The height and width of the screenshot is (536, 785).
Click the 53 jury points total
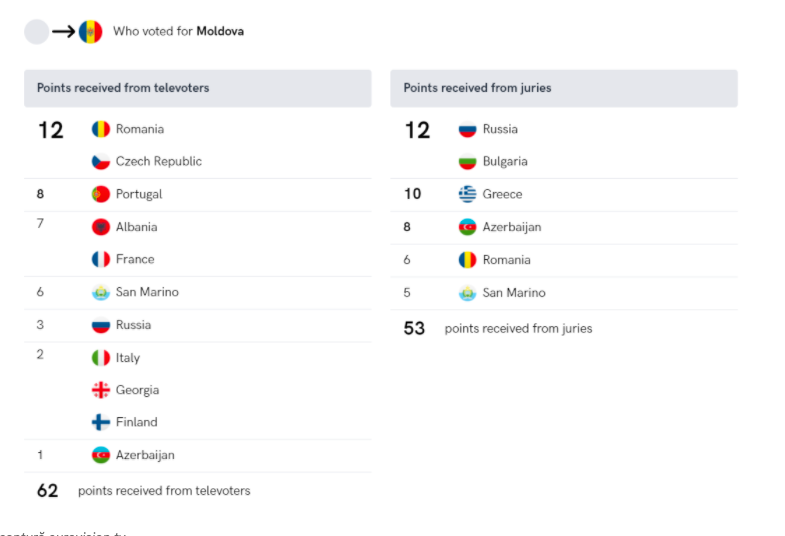(414, 328)
